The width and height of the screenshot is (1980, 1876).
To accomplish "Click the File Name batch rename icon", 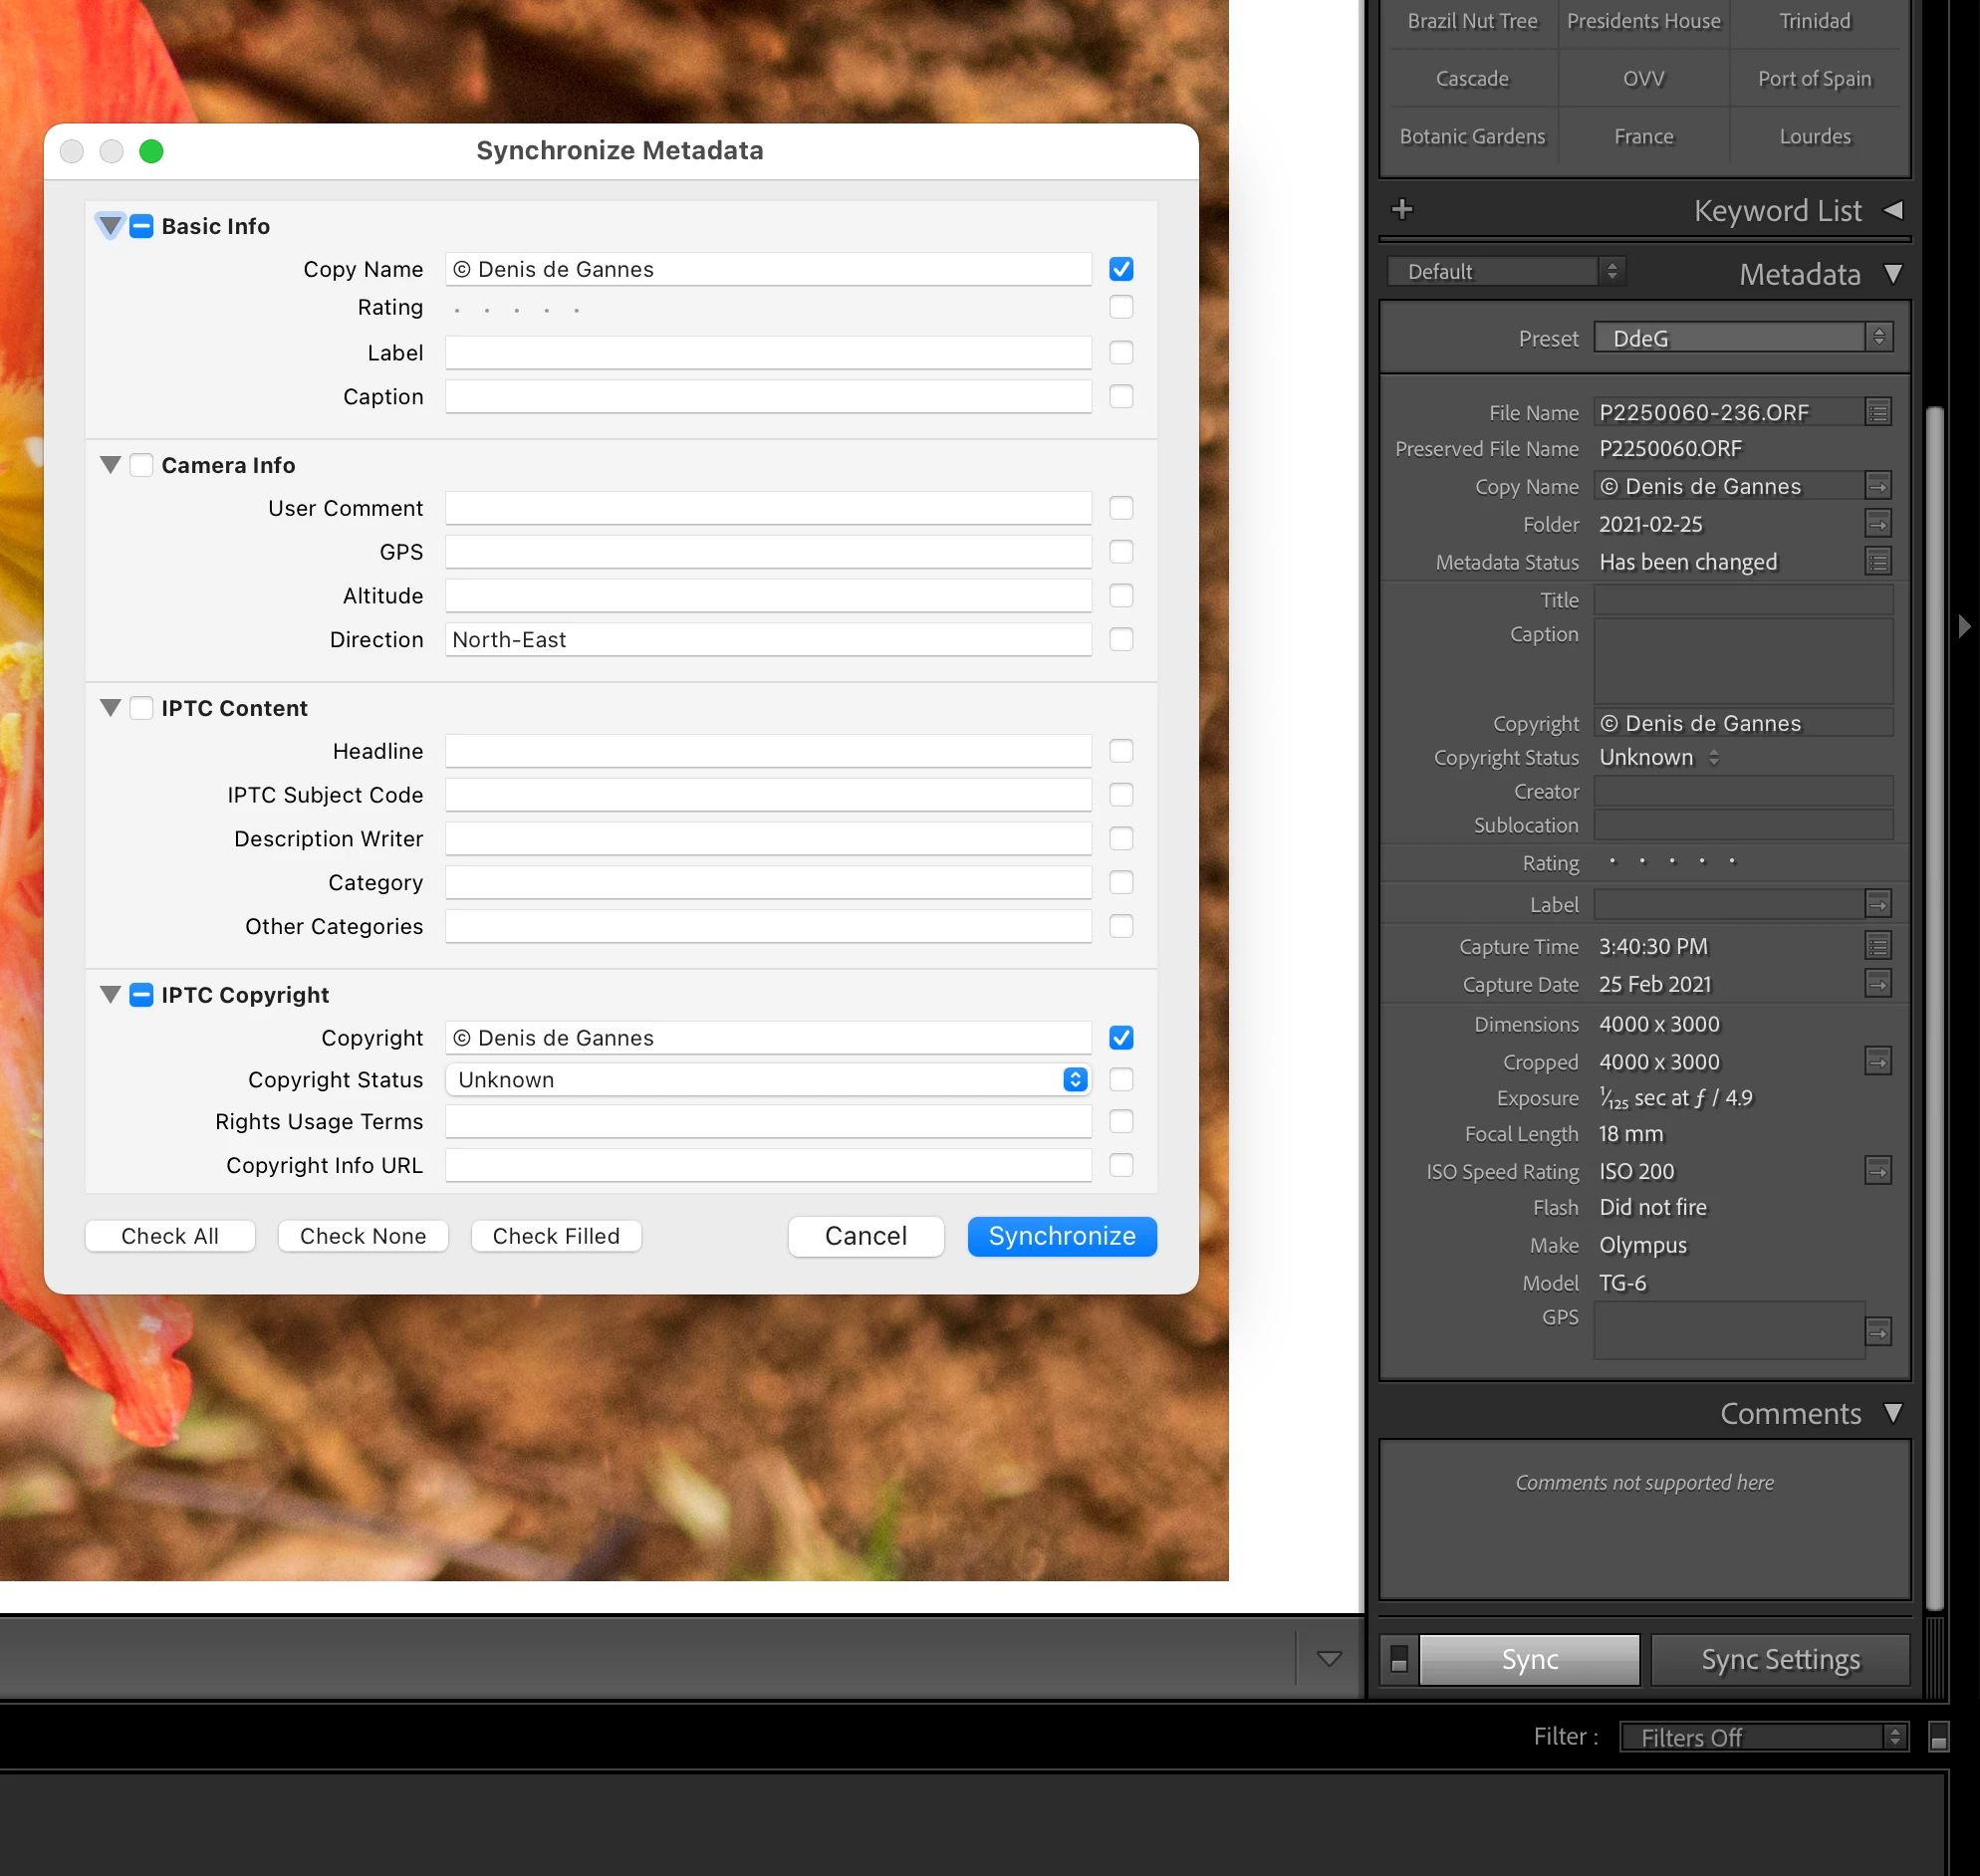I will [x=1878, y=412].
